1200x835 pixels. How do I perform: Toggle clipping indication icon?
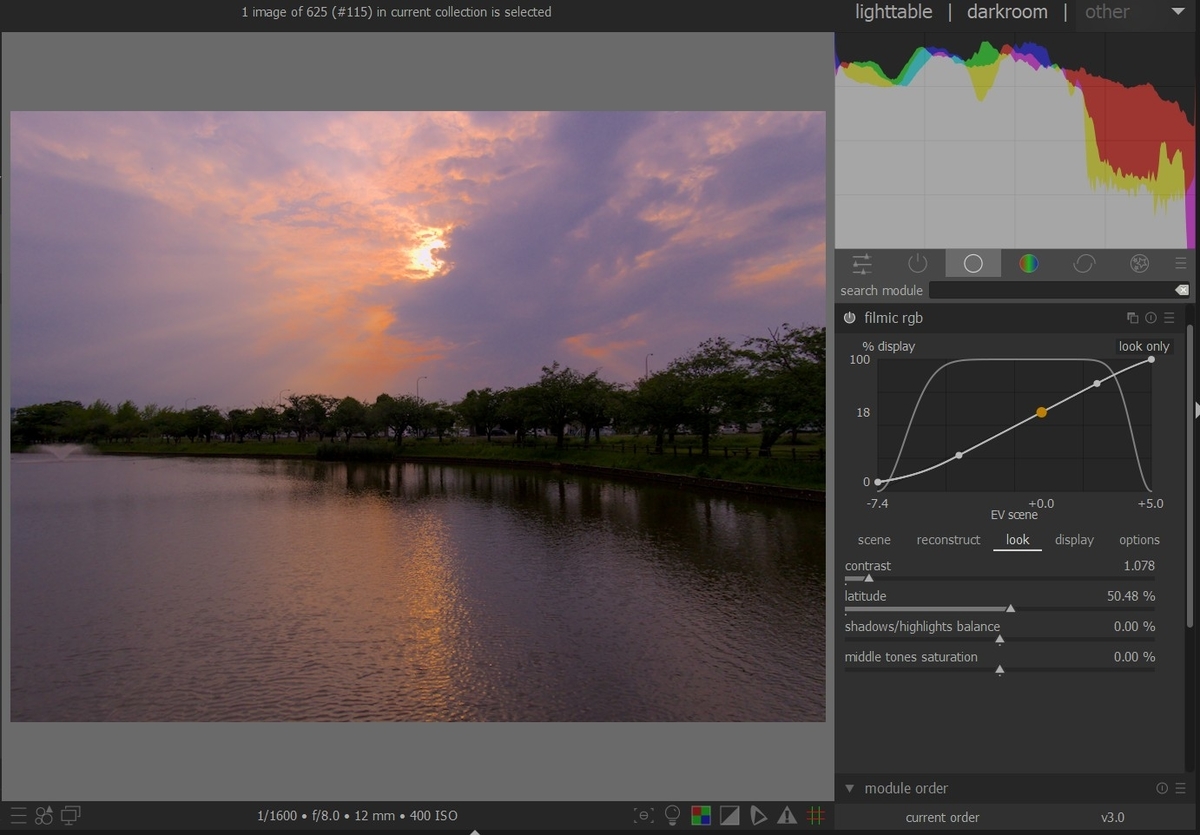pyautogui.click(x=730, y=816)
